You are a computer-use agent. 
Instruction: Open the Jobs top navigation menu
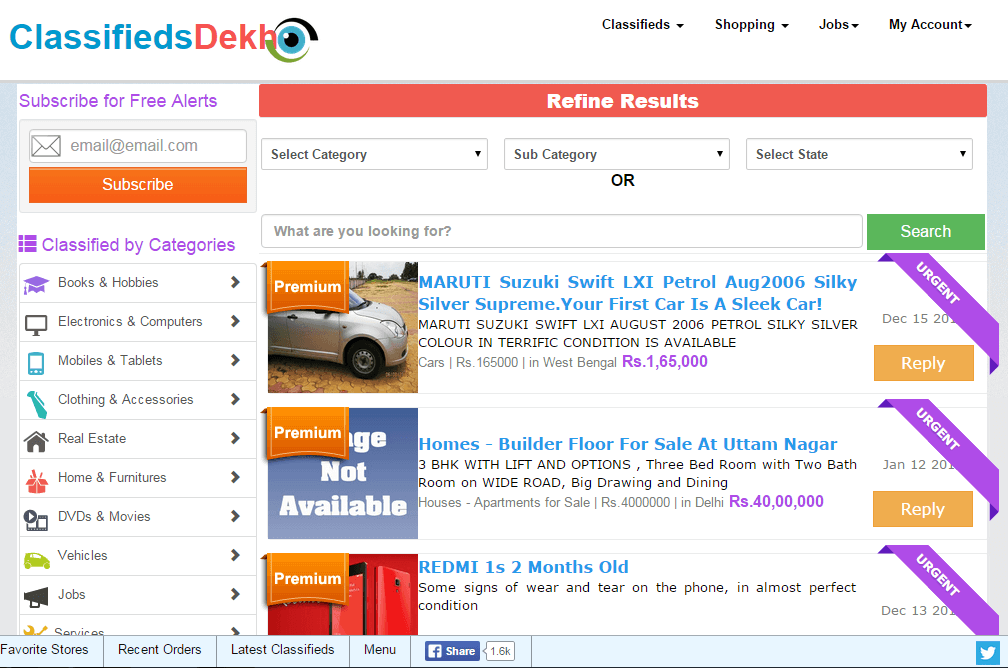[838, 24]
